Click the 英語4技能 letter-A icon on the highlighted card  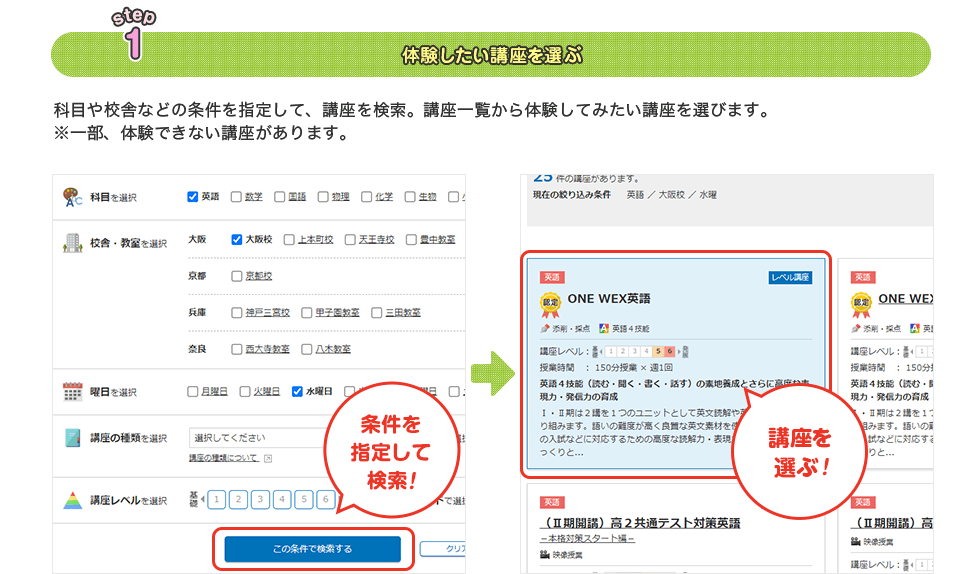pos(604,328)
